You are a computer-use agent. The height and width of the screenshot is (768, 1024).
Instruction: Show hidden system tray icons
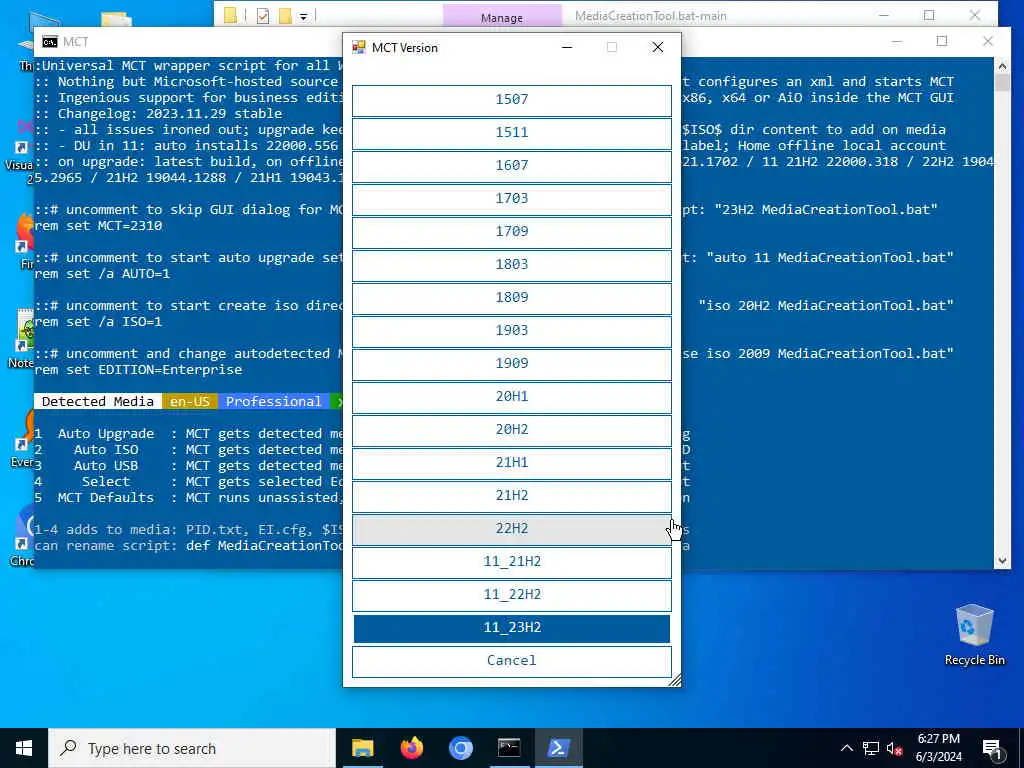click(x=846, y=748)
